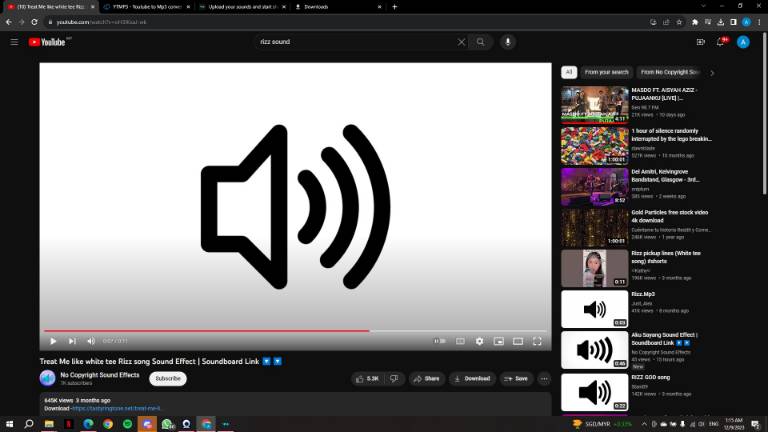Expand more filter chips with the arrow

(712, 72)
